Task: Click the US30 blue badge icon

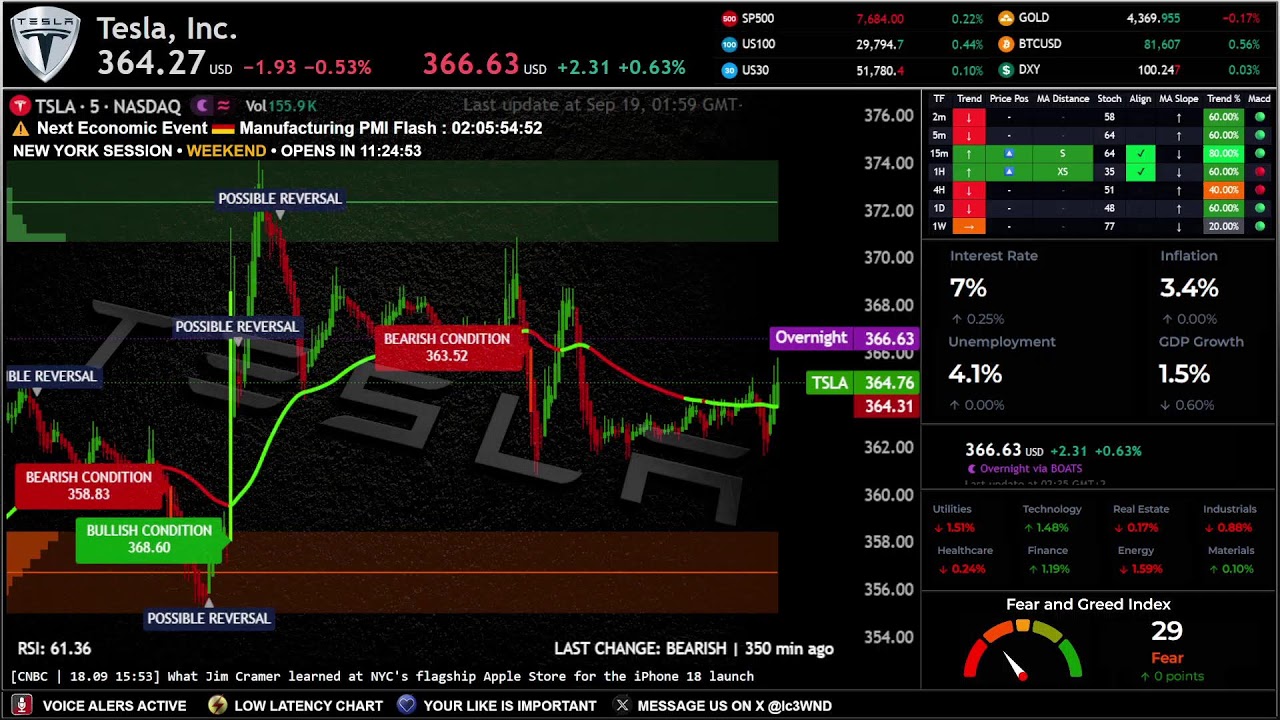Action: point(729,70)
